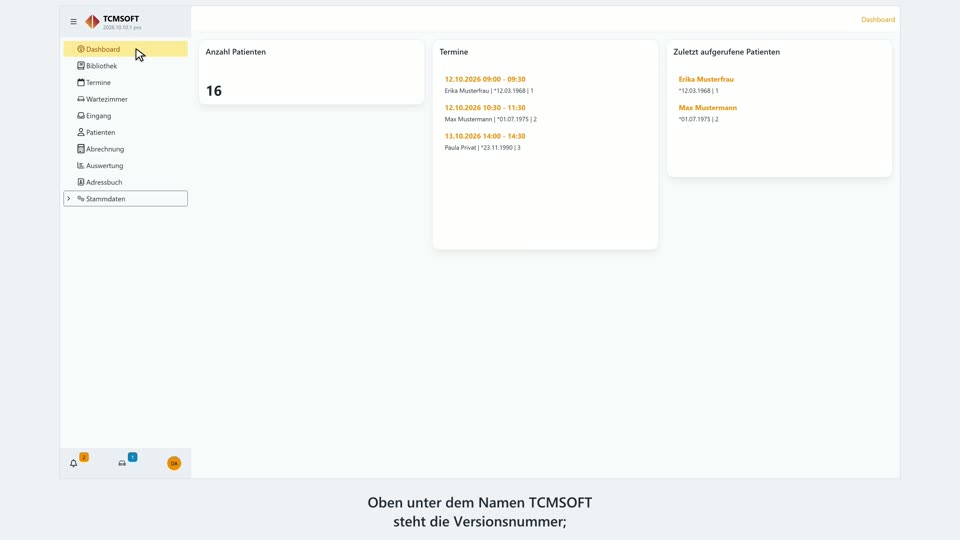Go to Termine in sidebar
960x540 pixels.
99,82
